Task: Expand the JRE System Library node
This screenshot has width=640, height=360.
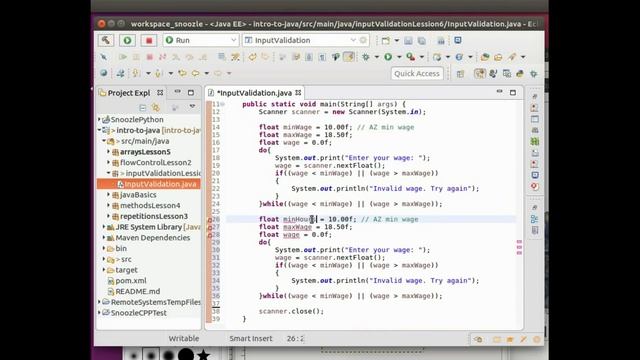Action: tap(104, 227)
